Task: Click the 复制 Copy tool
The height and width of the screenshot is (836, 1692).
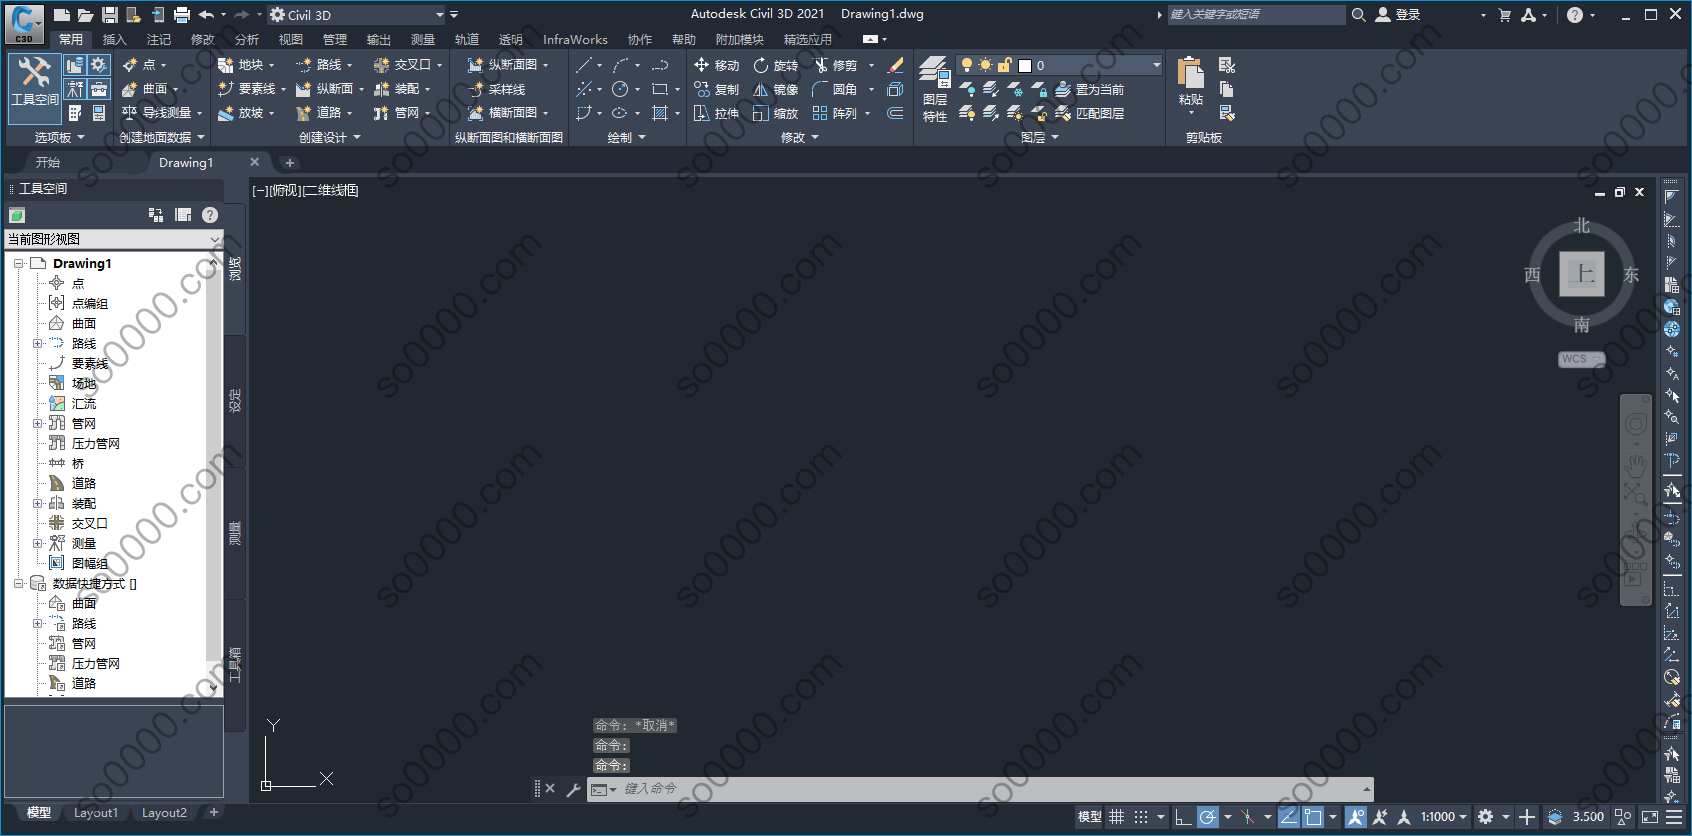Action: (716, 89)
